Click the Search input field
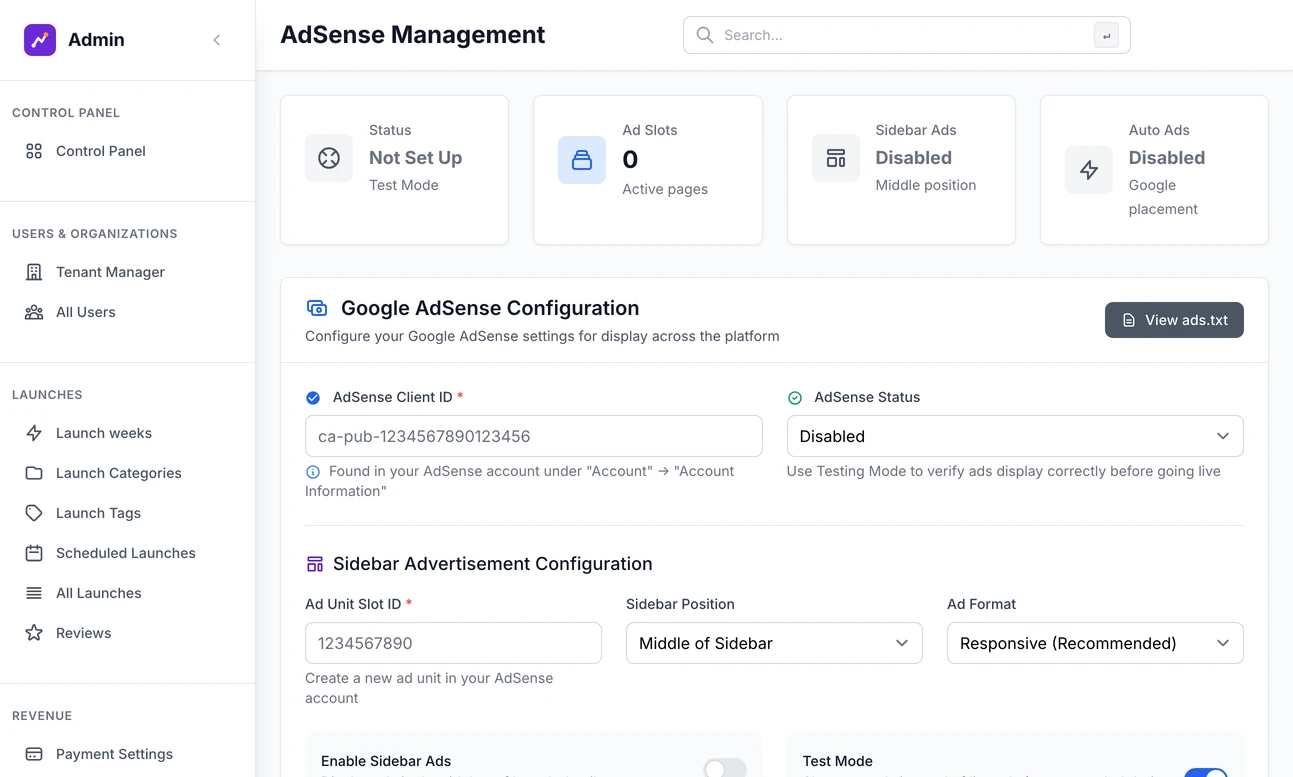The height and width of the screenshot is (777, 1293). tap(906, 35)
